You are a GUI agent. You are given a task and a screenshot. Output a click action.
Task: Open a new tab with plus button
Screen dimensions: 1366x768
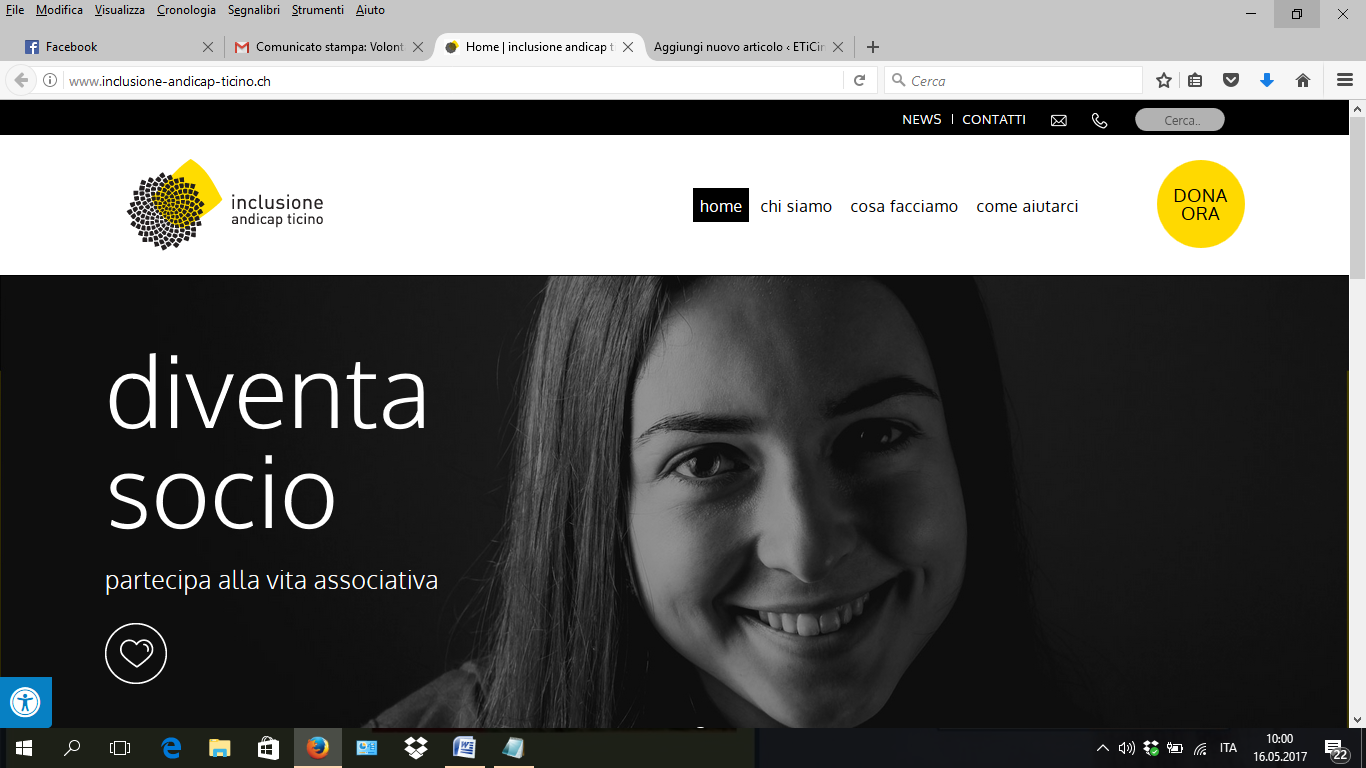tap(873, 47)
